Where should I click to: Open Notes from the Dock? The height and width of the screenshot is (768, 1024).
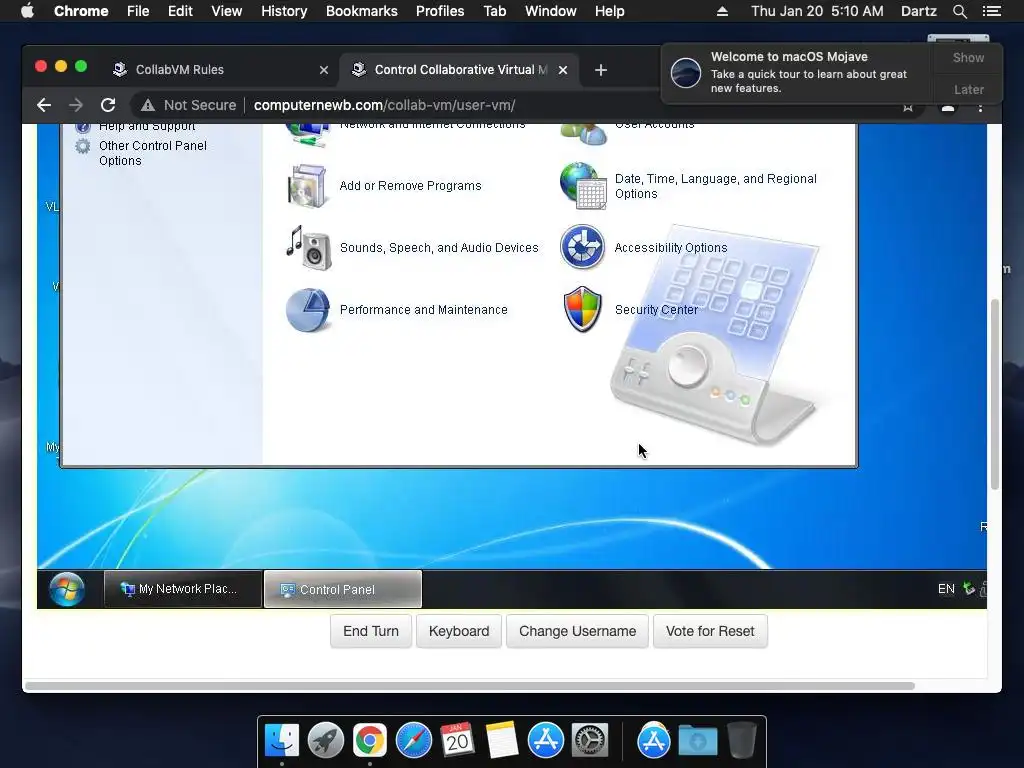[502, 741]
